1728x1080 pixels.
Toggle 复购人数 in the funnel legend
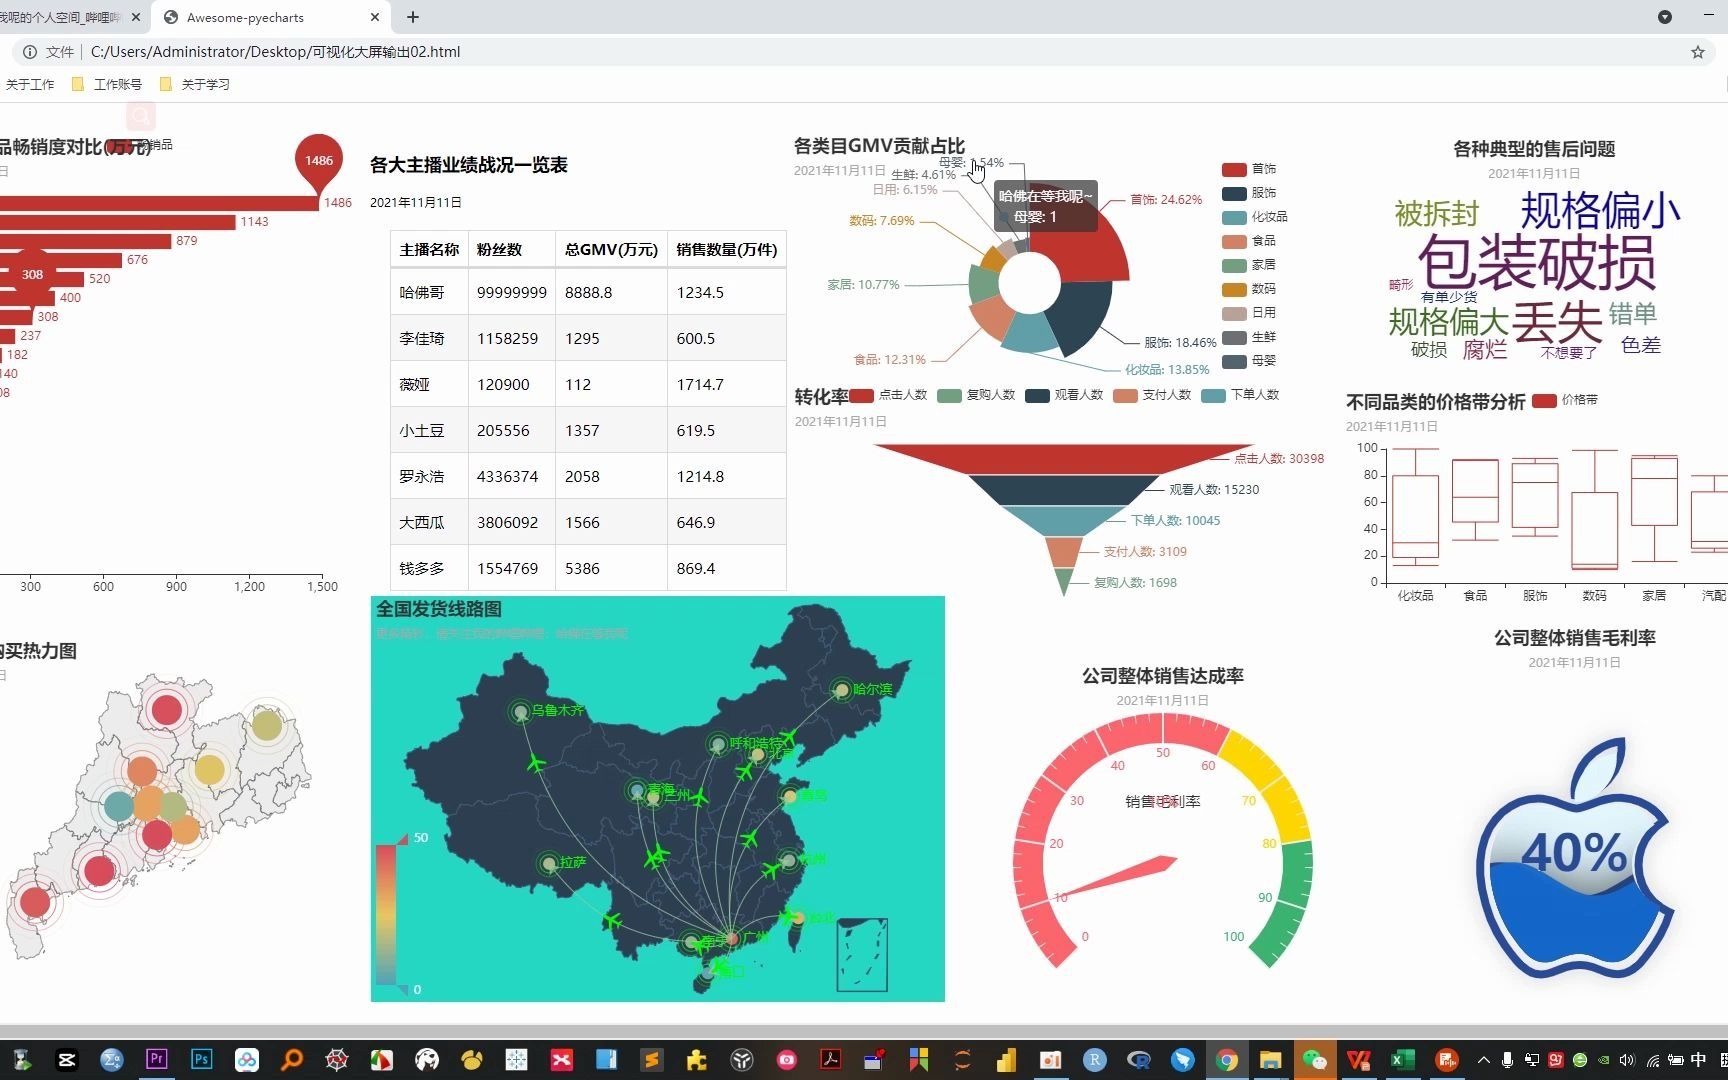pyautogui.click(x=976, y=395)
